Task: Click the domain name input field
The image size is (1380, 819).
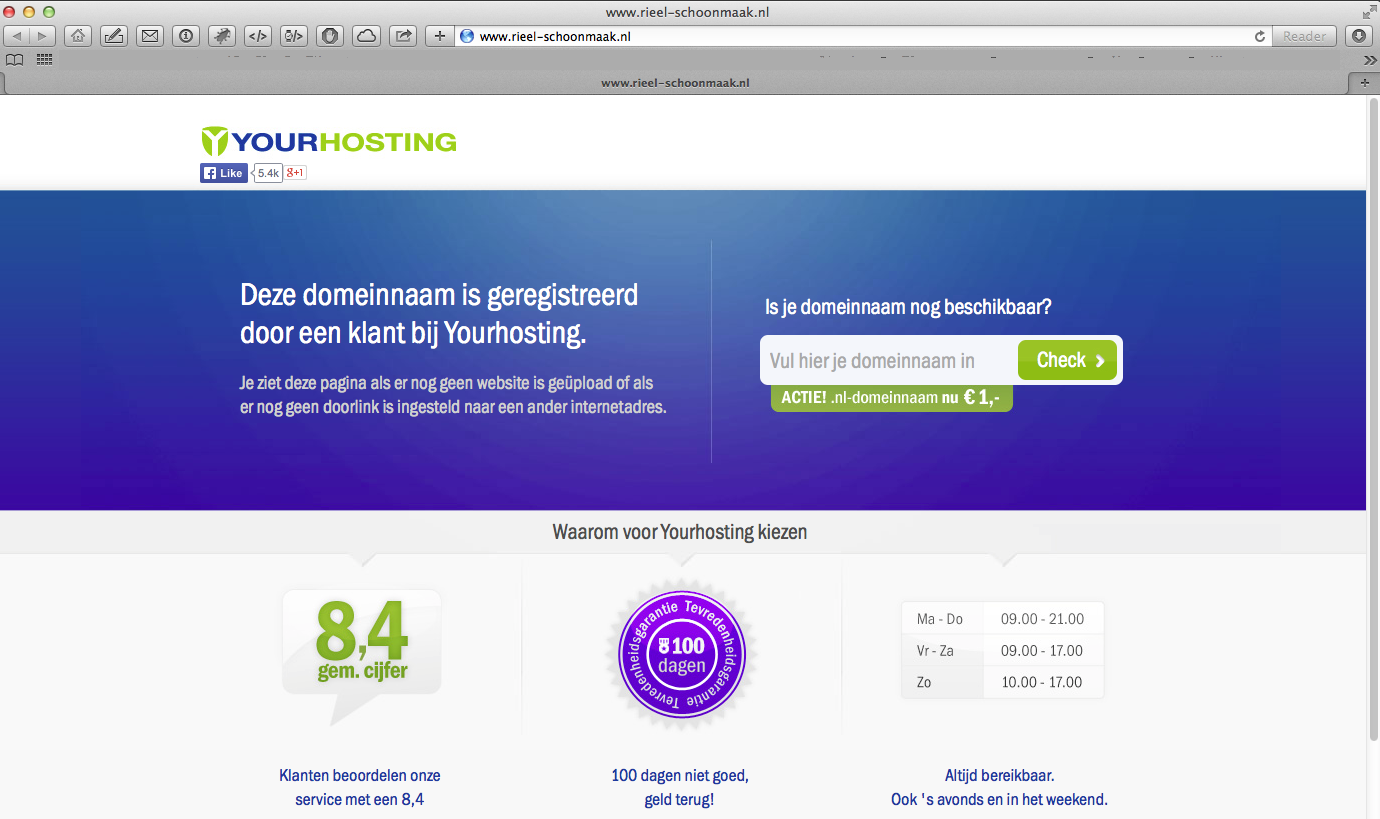Action: point(890,360)
